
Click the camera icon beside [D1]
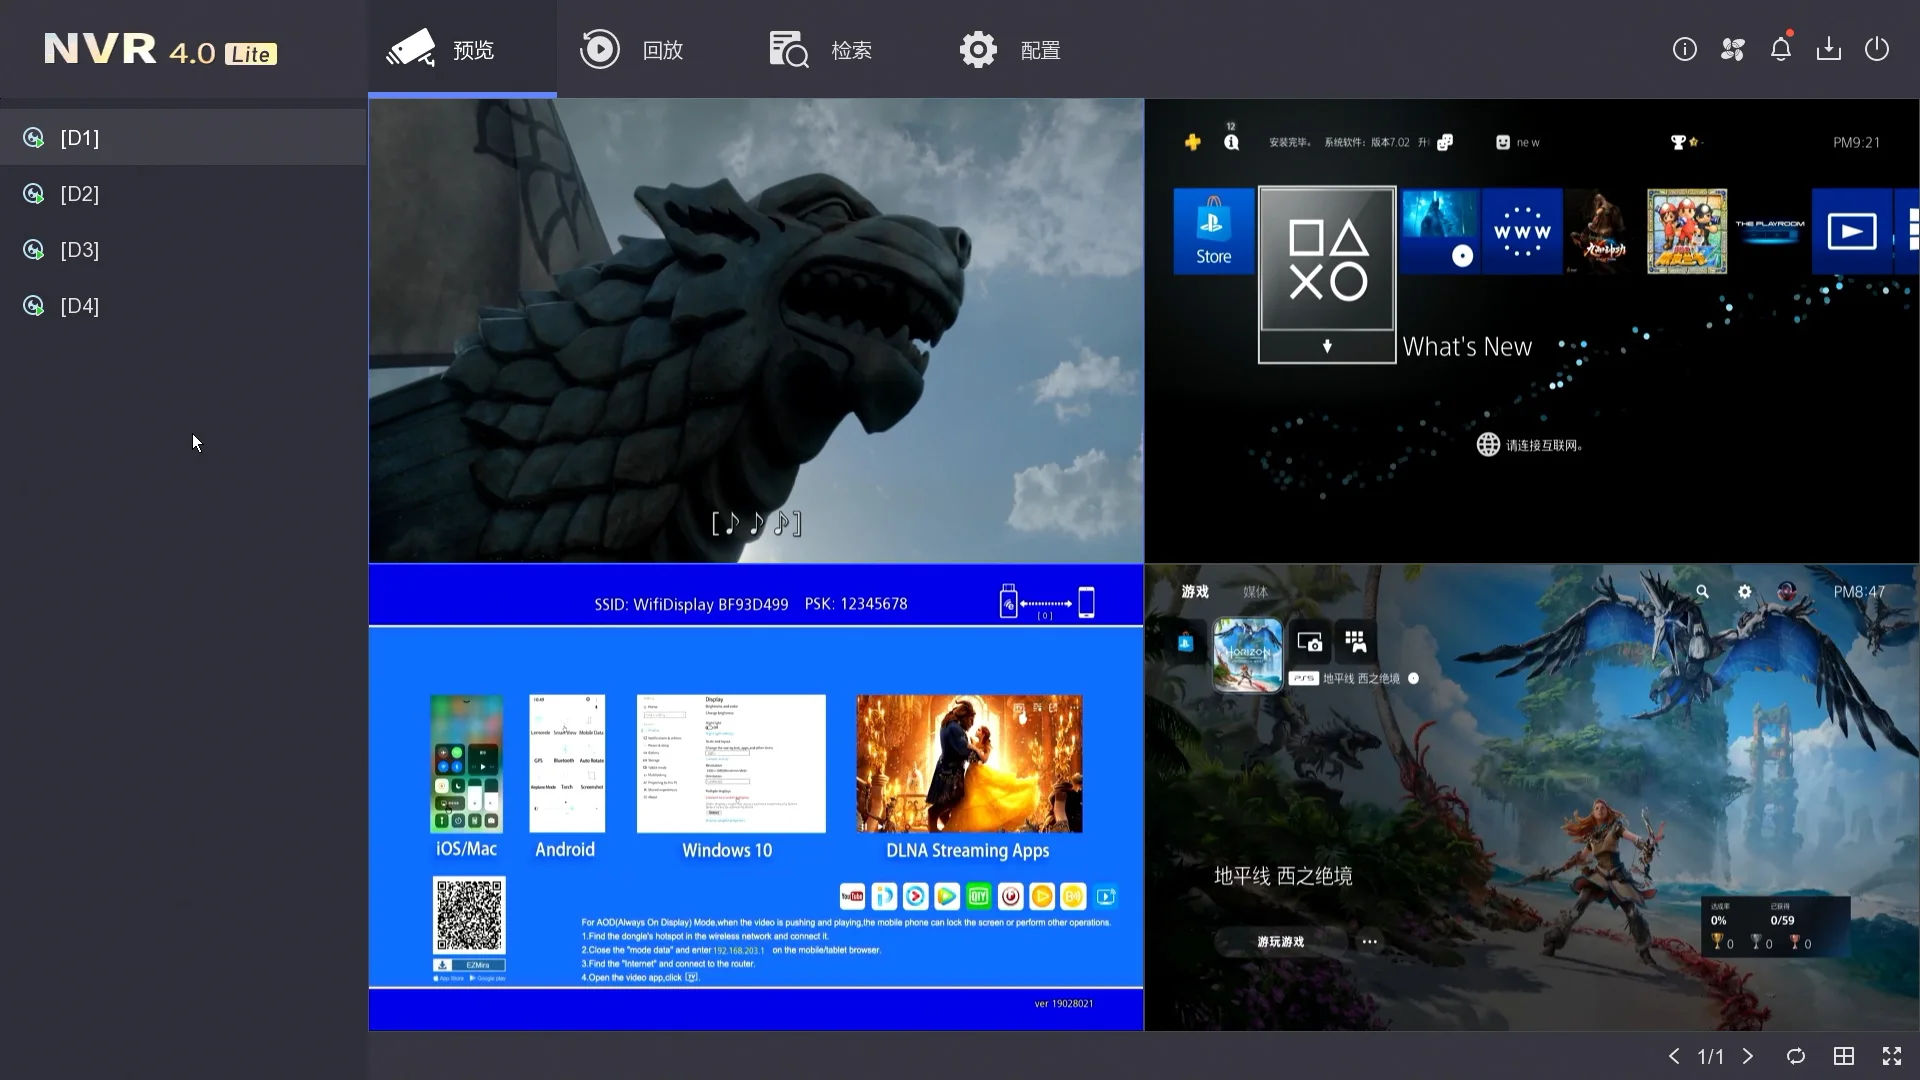click(x=34, y=138)
